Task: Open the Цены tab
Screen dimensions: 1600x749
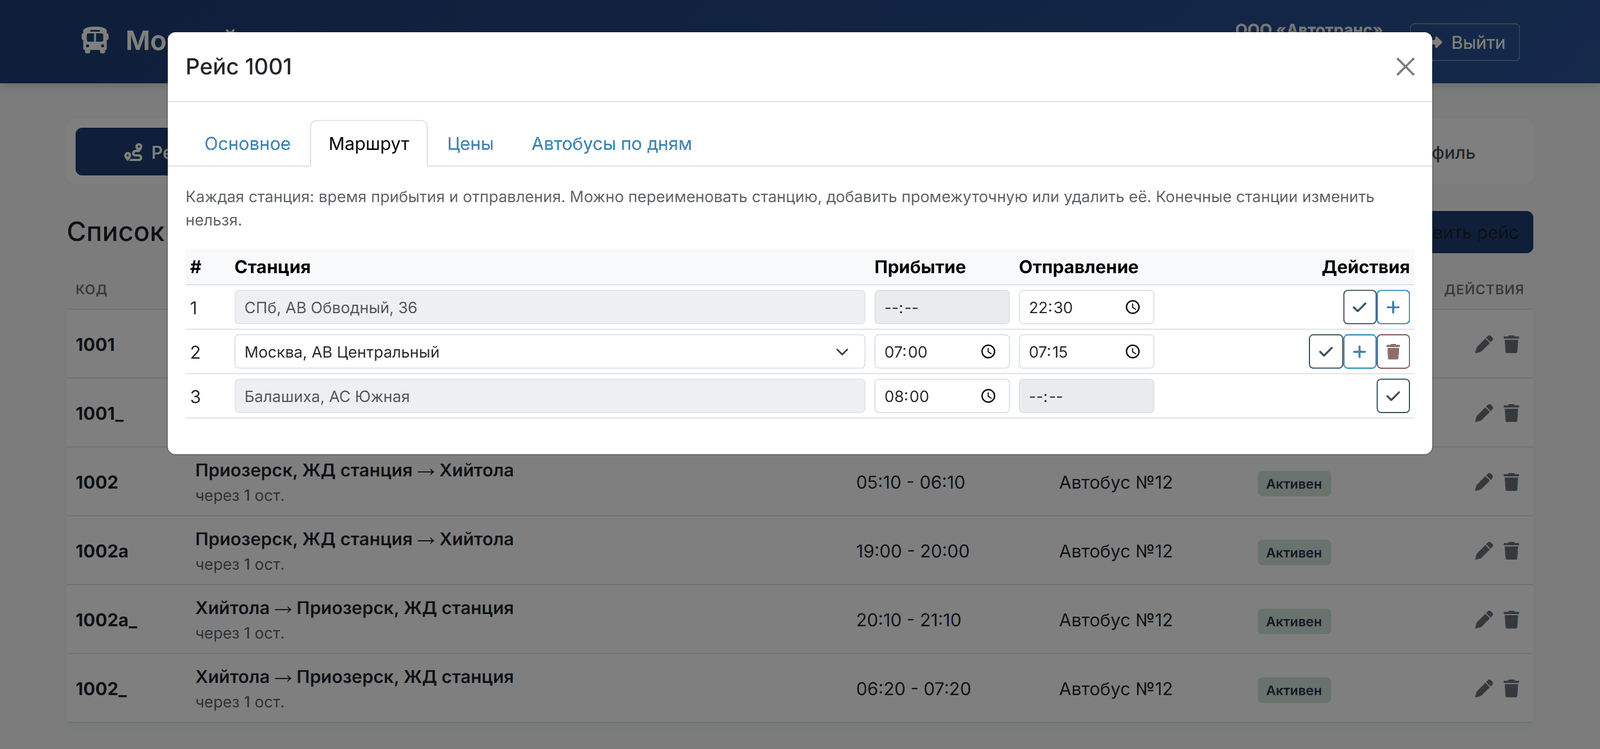Action: 470,144
